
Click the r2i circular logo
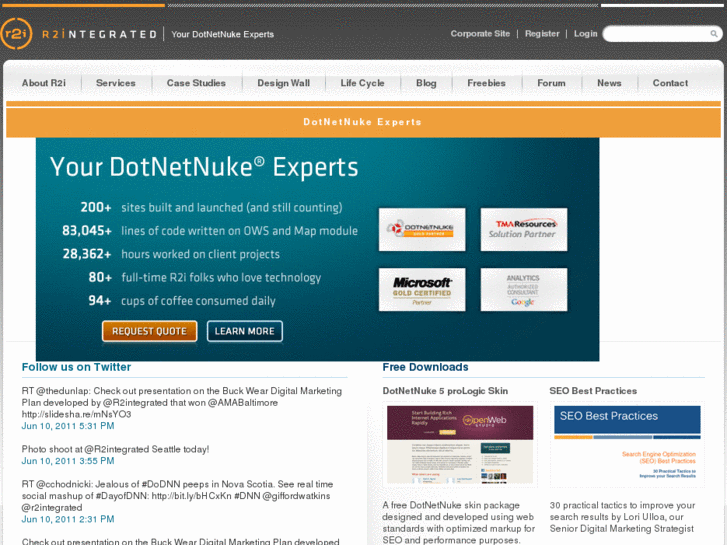[x=16, y=34]
